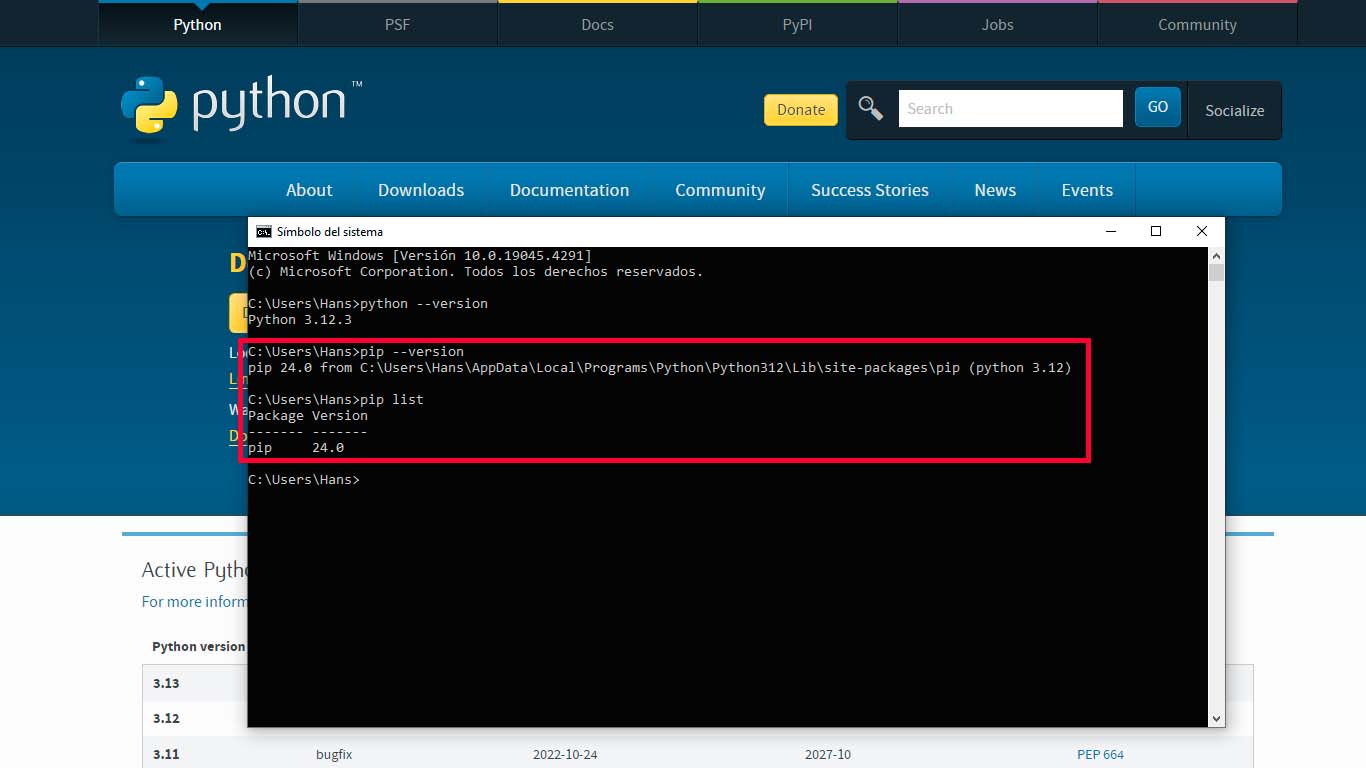
Task: Open the Documentation navigation menu
Action: point(569,190)
